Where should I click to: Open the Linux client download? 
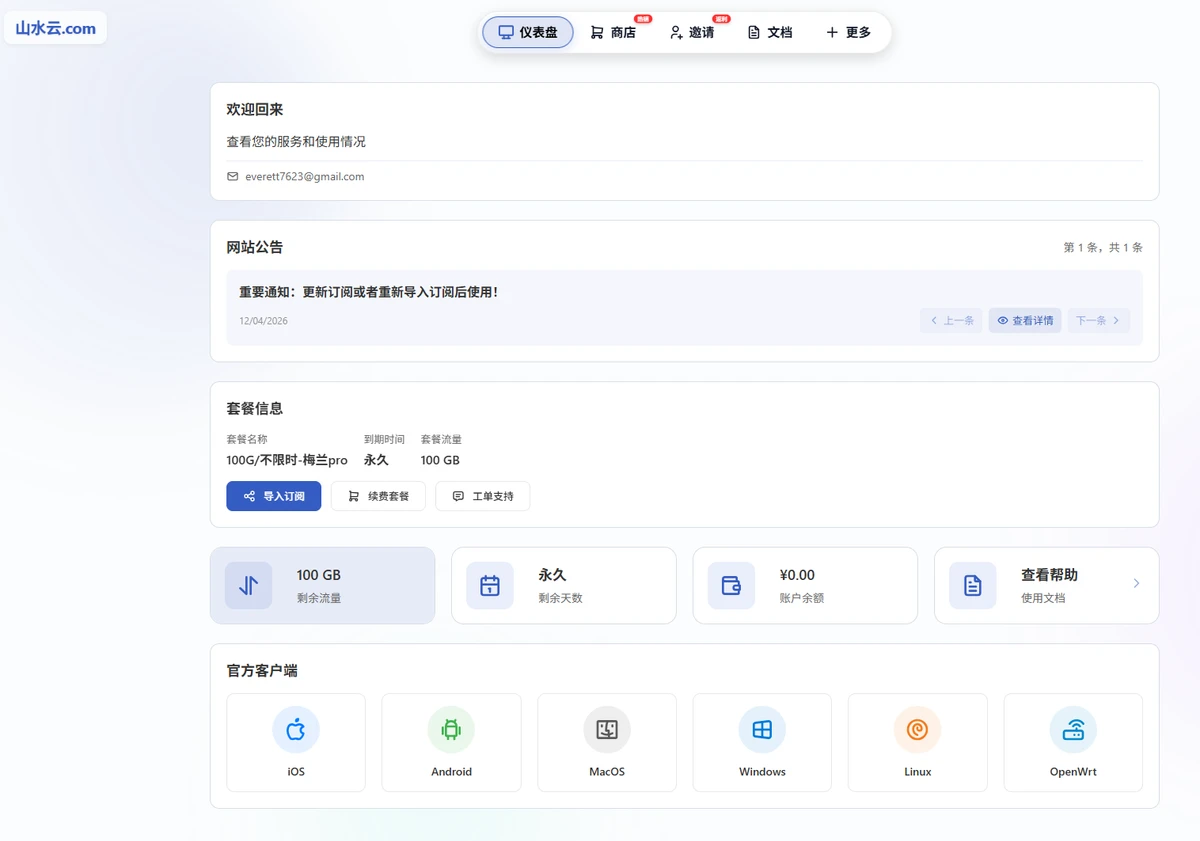point(918,742)
